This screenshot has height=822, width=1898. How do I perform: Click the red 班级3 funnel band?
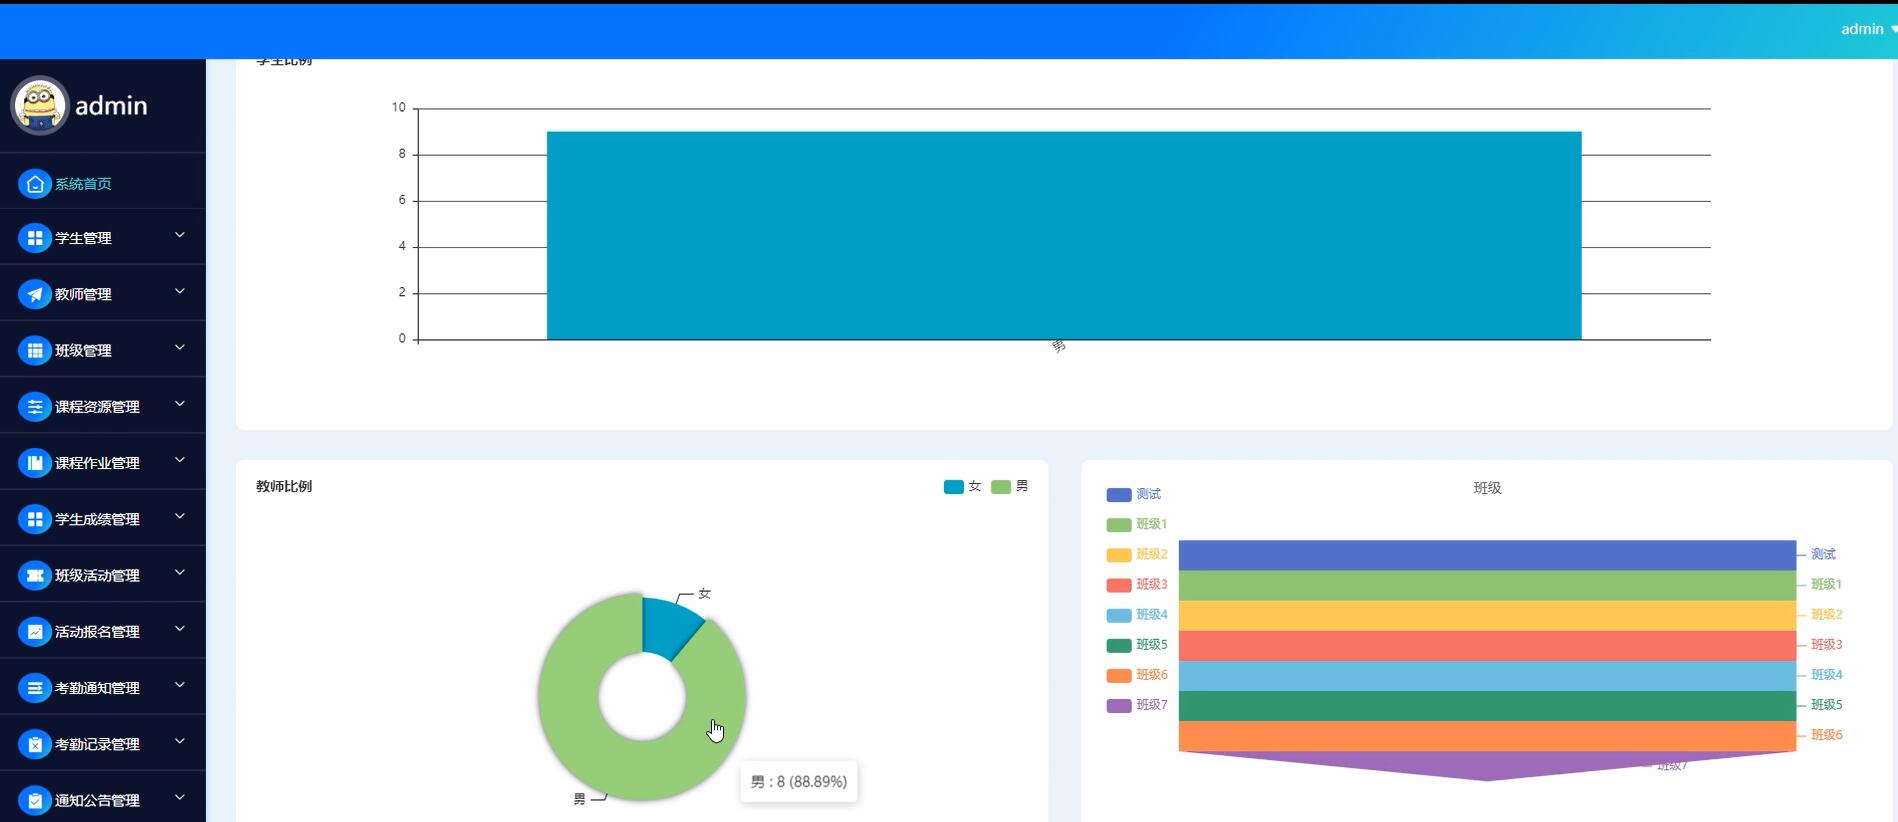pyautogui.click(x=1487, y=645)
